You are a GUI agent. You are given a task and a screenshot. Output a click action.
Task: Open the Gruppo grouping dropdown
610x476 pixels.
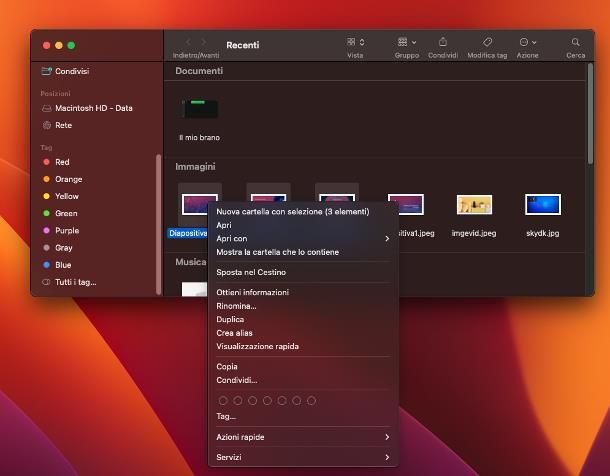pyautogui.click(x=407, y=42)
